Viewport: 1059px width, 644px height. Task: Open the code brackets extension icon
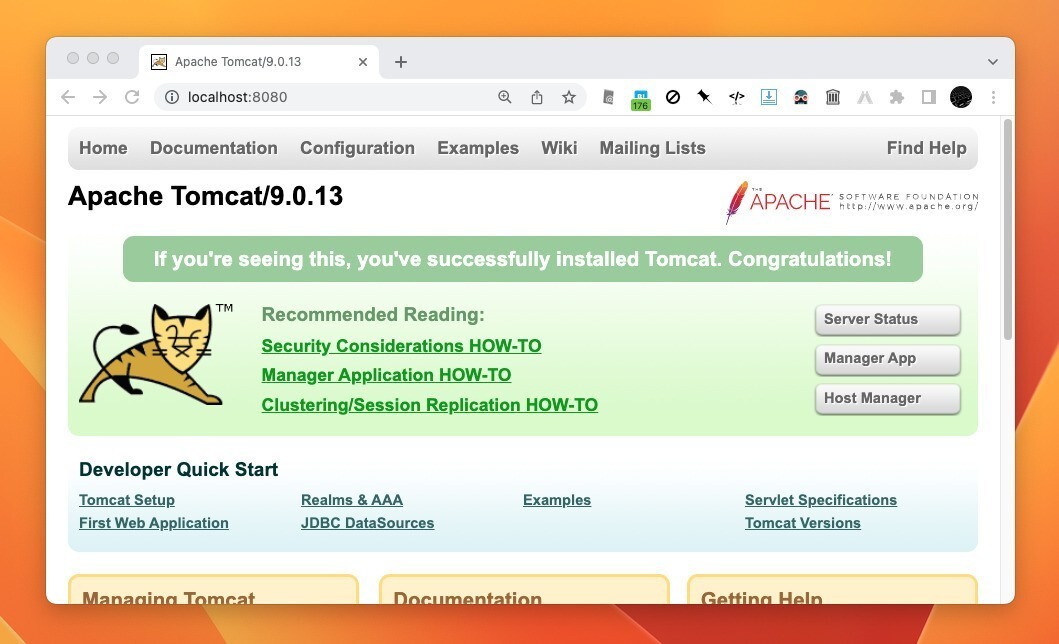tap(736, 97)
